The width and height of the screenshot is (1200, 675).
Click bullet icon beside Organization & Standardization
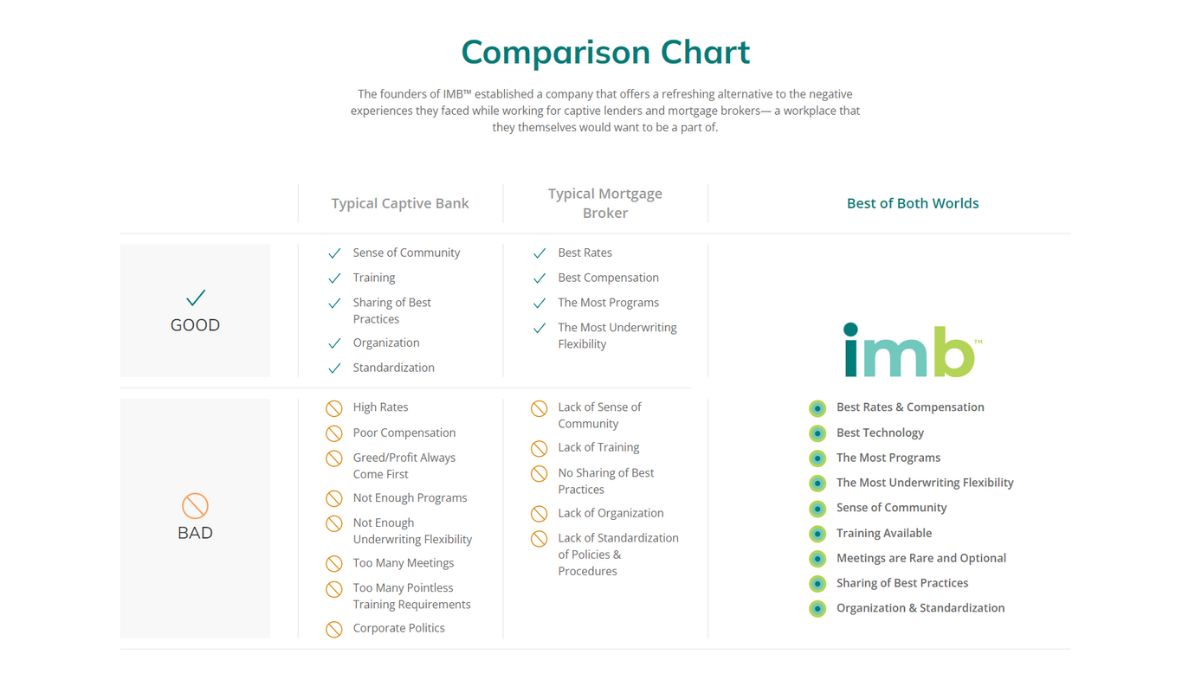(x=818, y=608)
